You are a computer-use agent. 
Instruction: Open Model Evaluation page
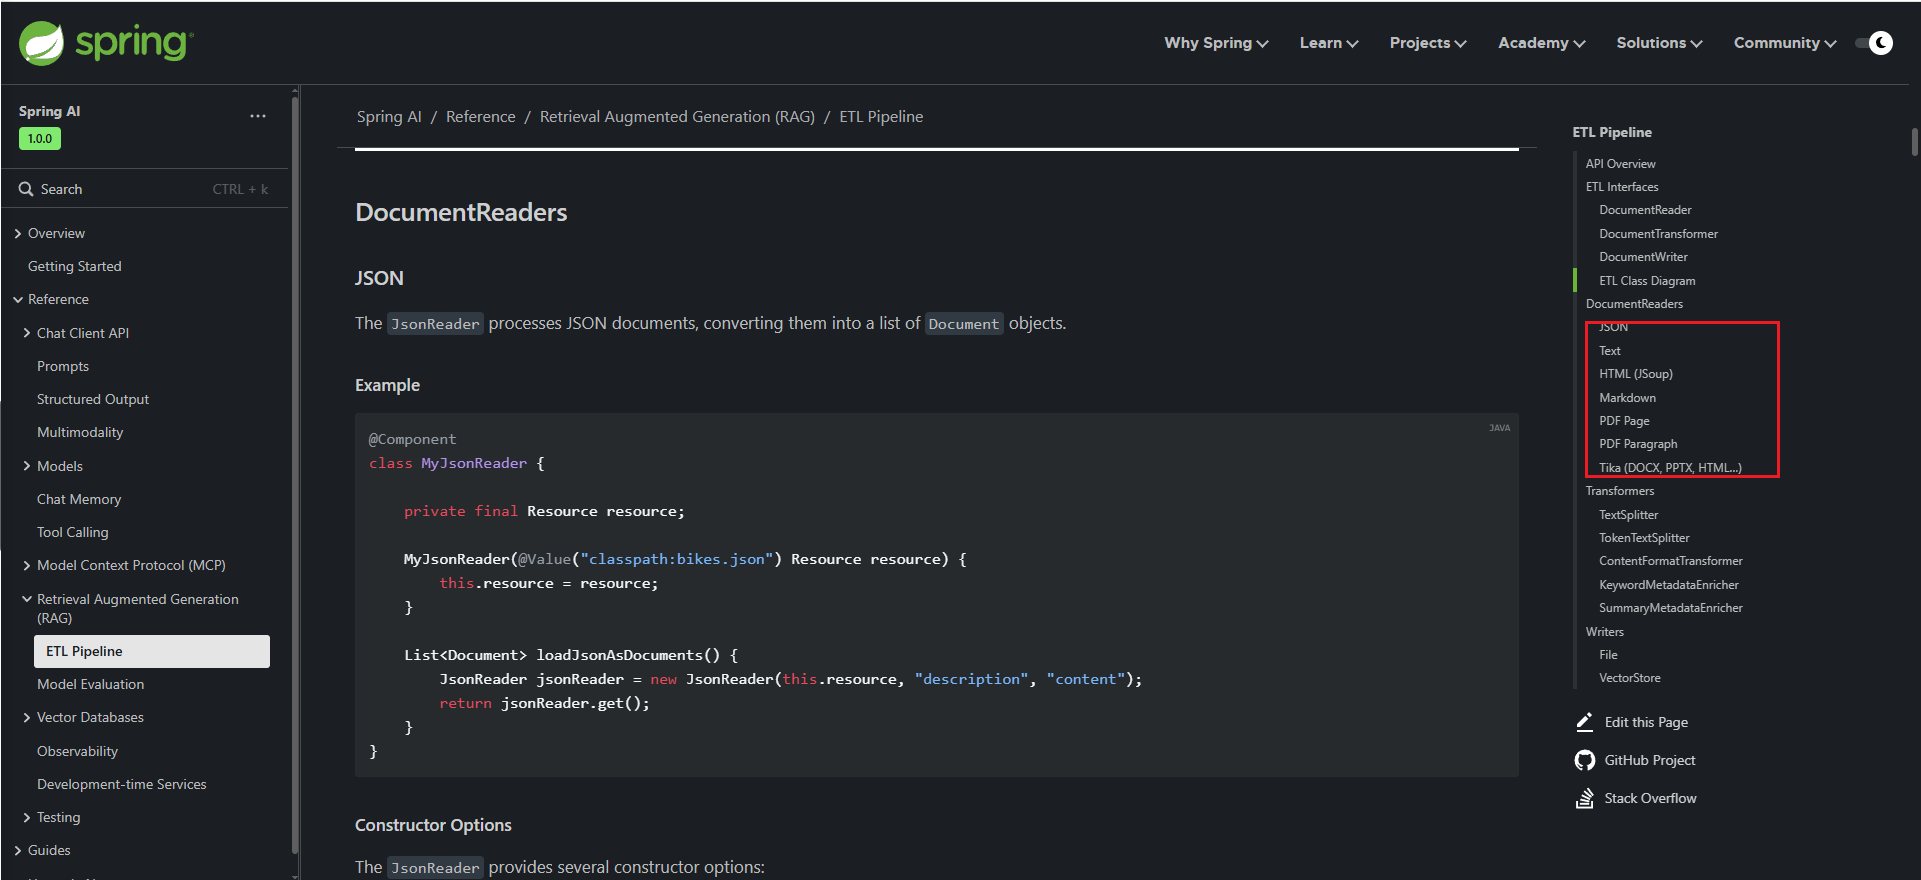tap(91, 684)
